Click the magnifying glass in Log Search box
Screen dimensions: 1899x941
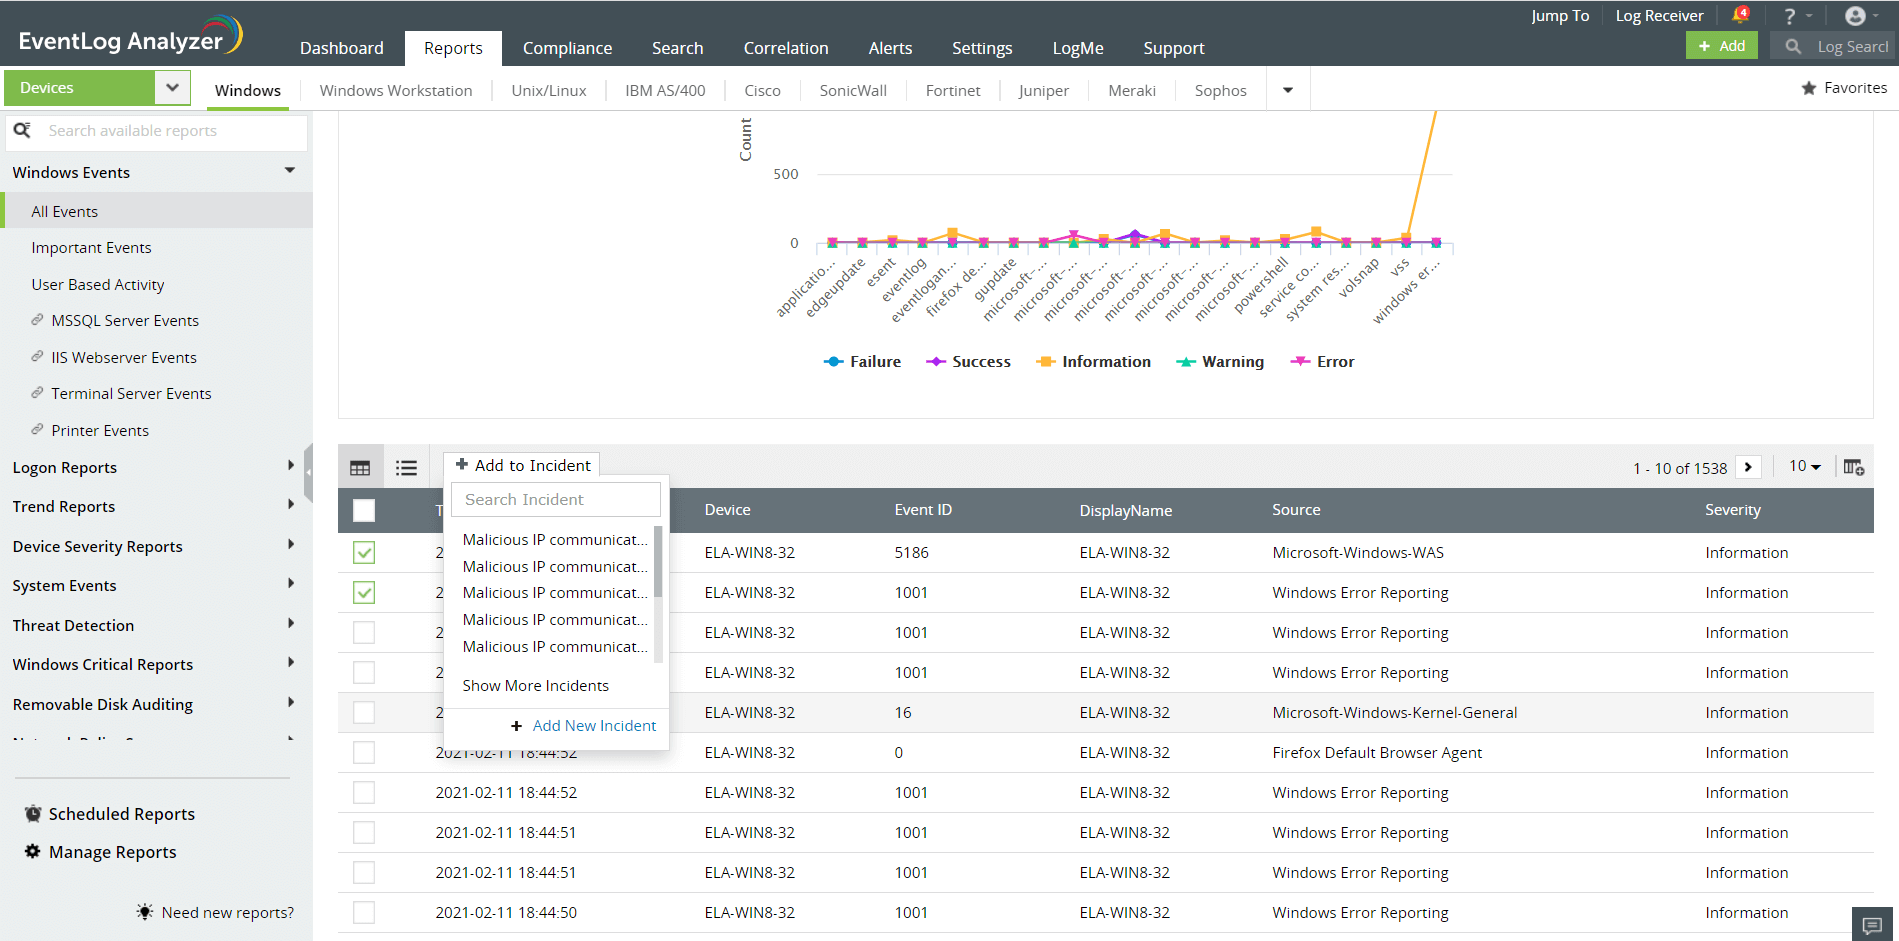(x=1792, y=46)
